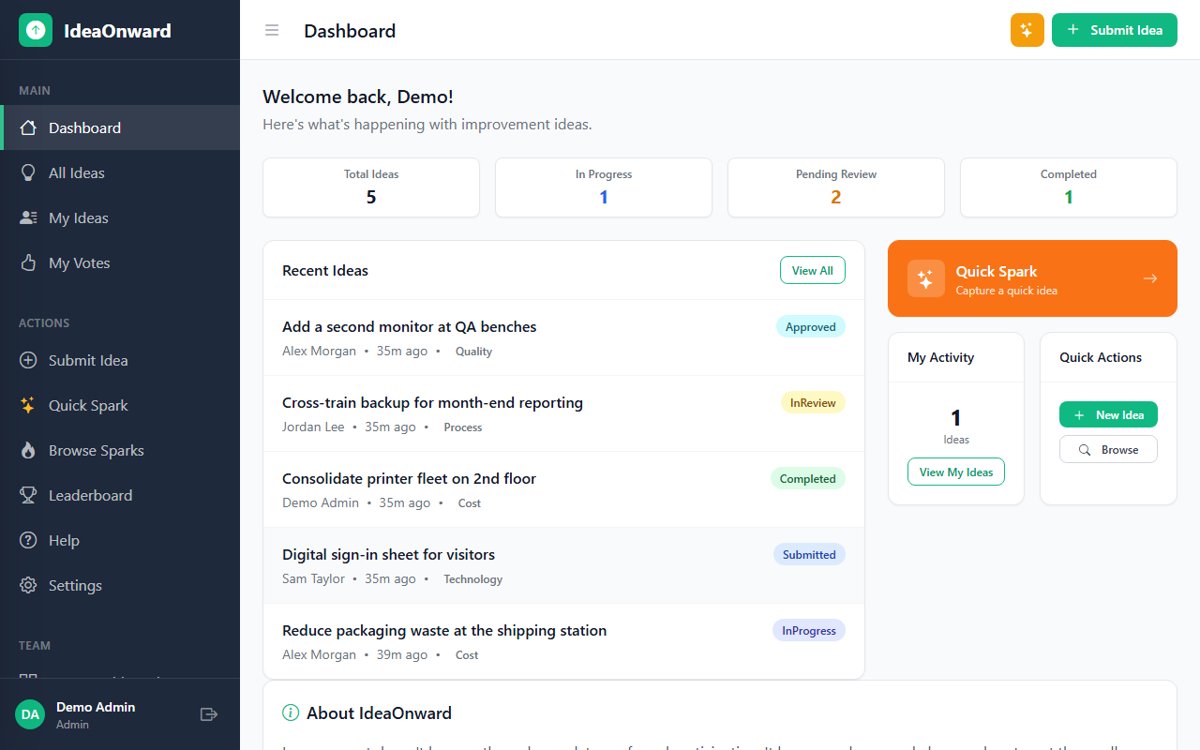Click the All Ideas lightbulb icon

pyautogui.click(x=28, y=173)
